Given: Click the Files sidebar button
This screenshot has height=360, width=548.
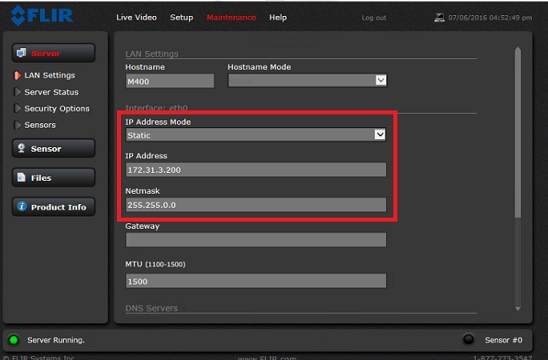Looking at the screenshot, I should [53, 178].
